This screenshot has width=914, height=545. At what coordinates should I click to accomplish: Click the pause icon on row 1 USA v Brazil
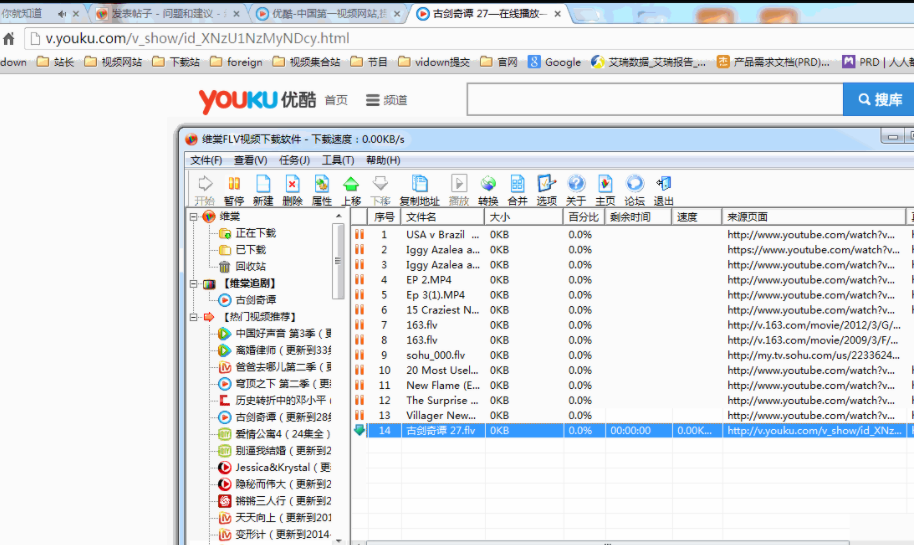360,234
